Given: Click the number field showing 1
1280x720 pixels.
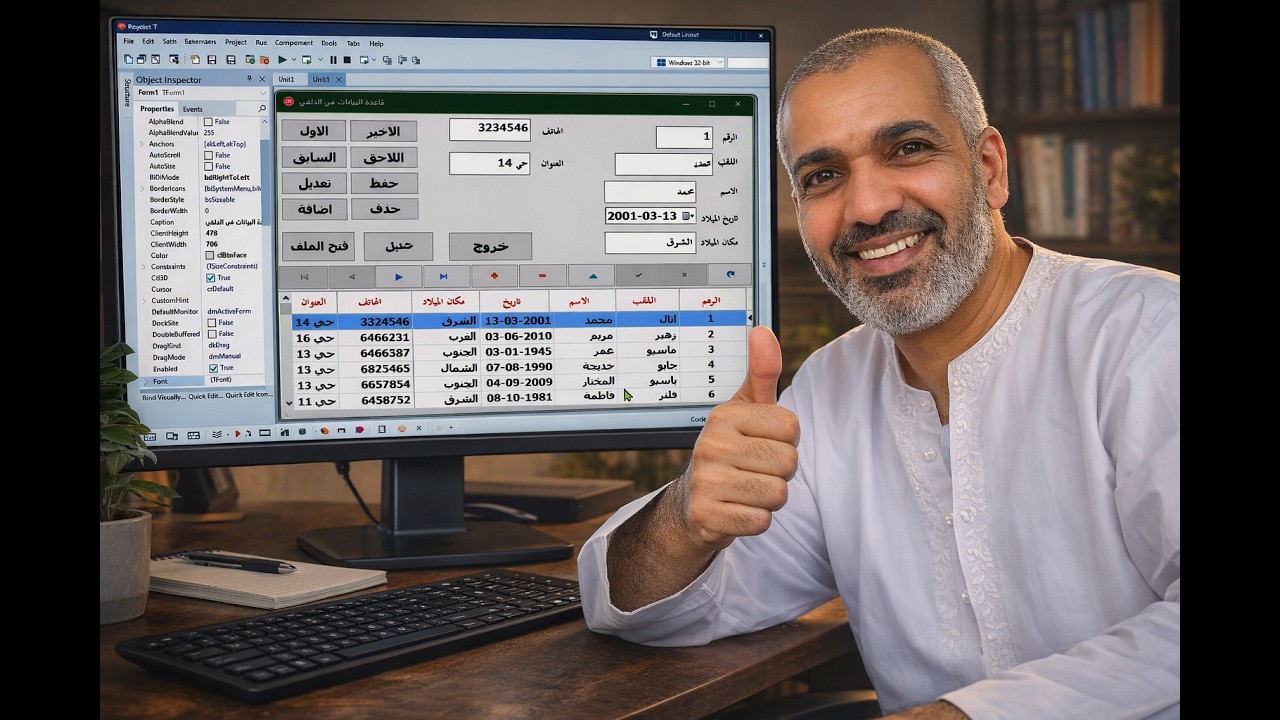Looking at the screenshot, I should (684, 137).
